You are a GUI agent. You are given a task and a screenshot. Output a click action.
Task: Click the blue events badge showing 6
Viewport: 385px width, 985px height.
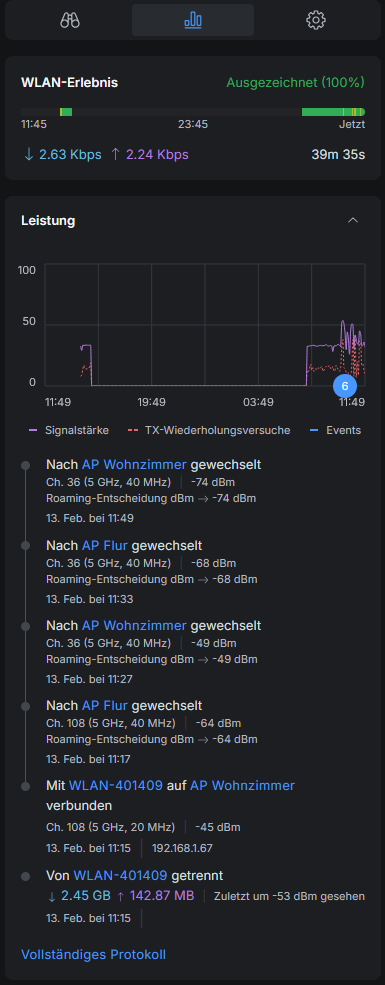click(x=345, y=386)
